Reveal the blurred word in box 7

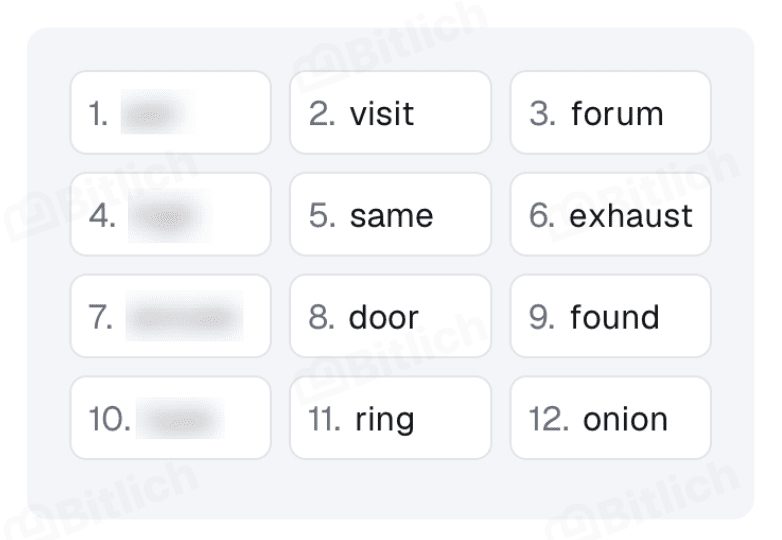(x=184, y=316)
